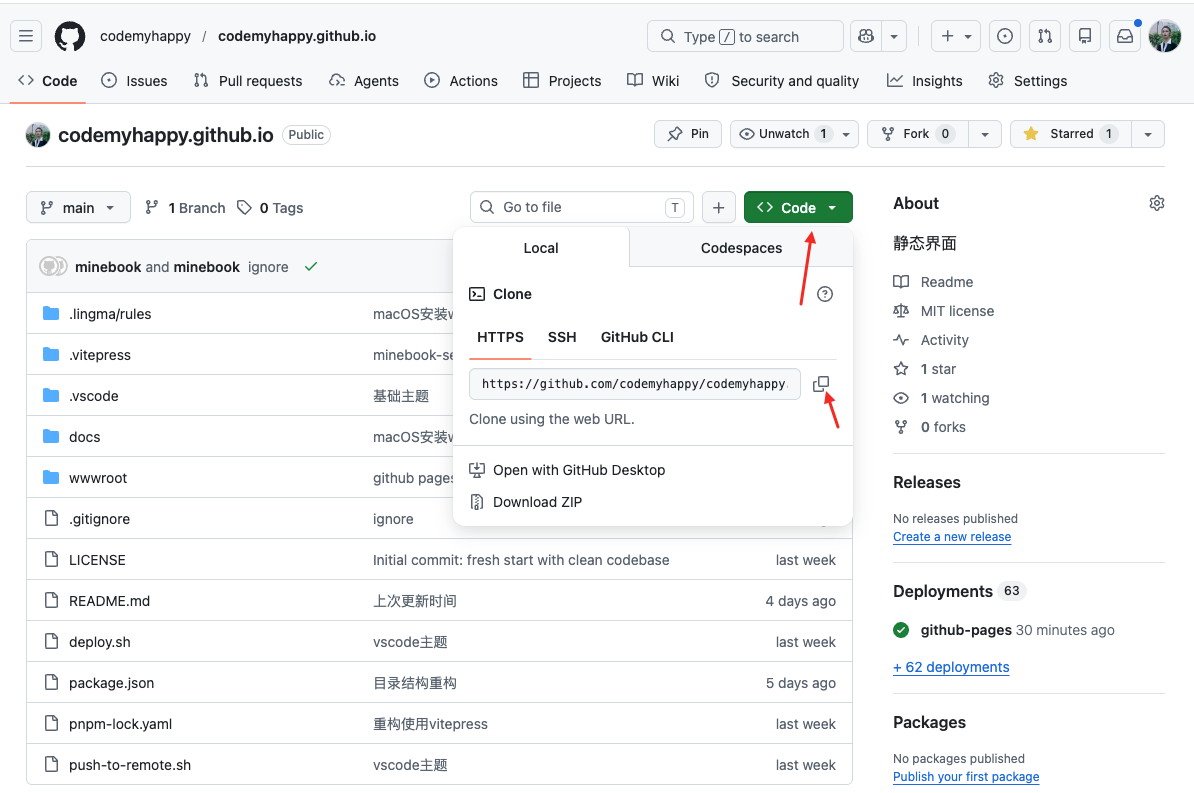Open the .vitepress folder
1194x793 pixels.
(100, 355)
